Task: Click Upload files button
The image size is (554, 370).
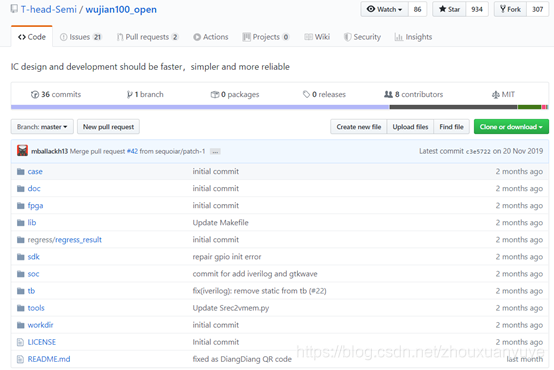Action: pyautogui.click(x=410, y=127)
